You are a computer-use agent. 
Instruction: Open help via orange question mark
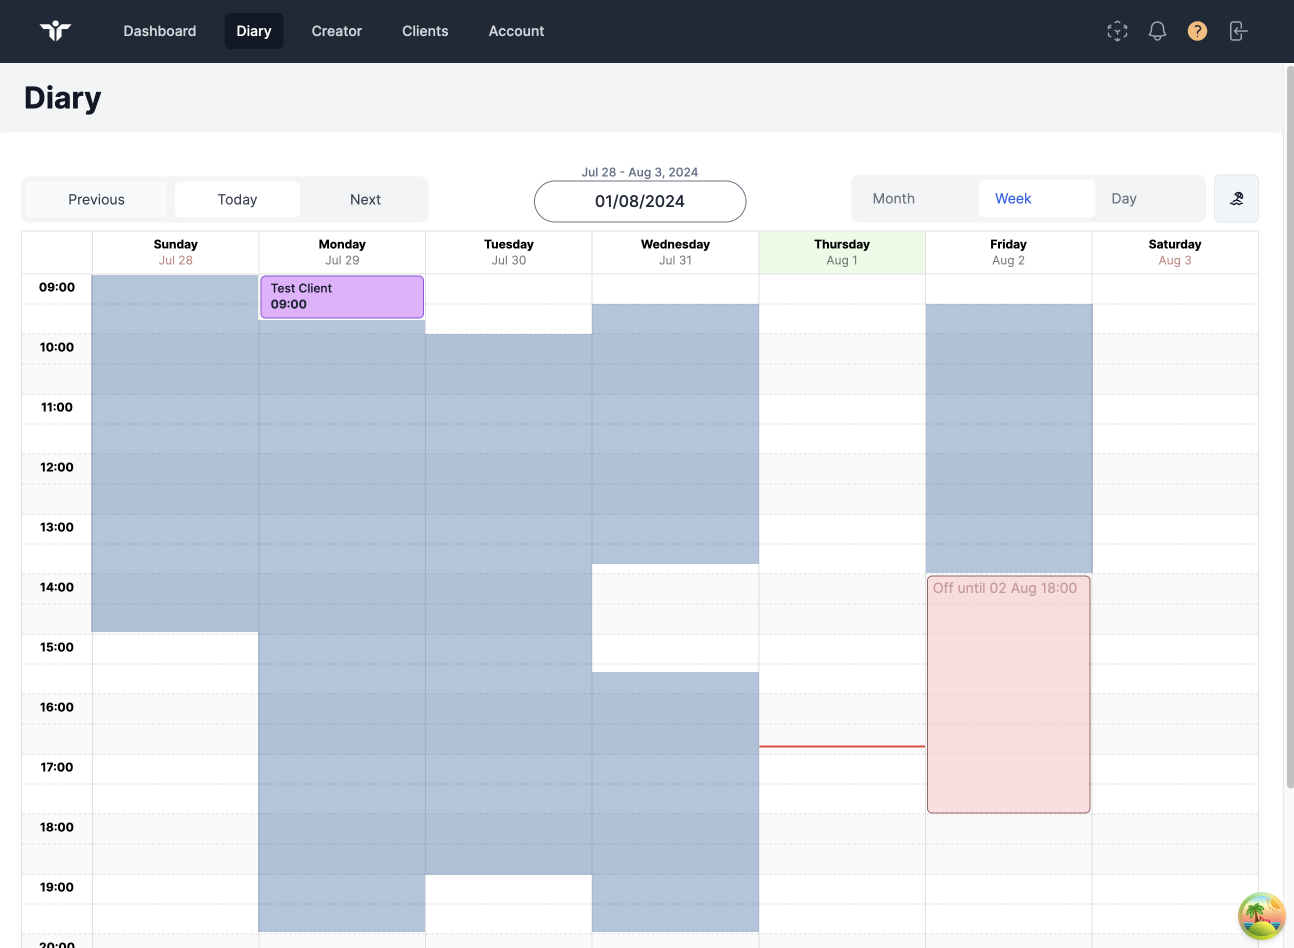point(1197,31)
